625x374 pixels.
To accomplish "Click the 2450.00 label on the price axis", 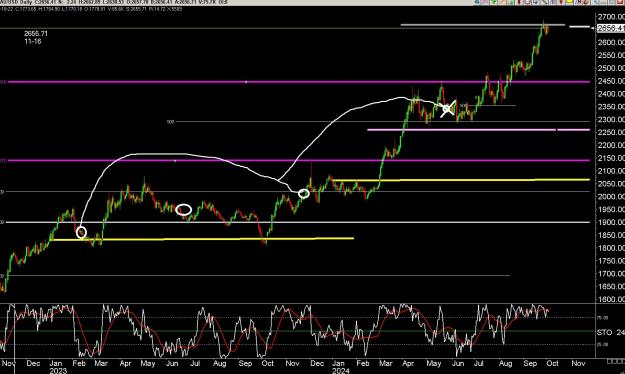I will point(611,81).
